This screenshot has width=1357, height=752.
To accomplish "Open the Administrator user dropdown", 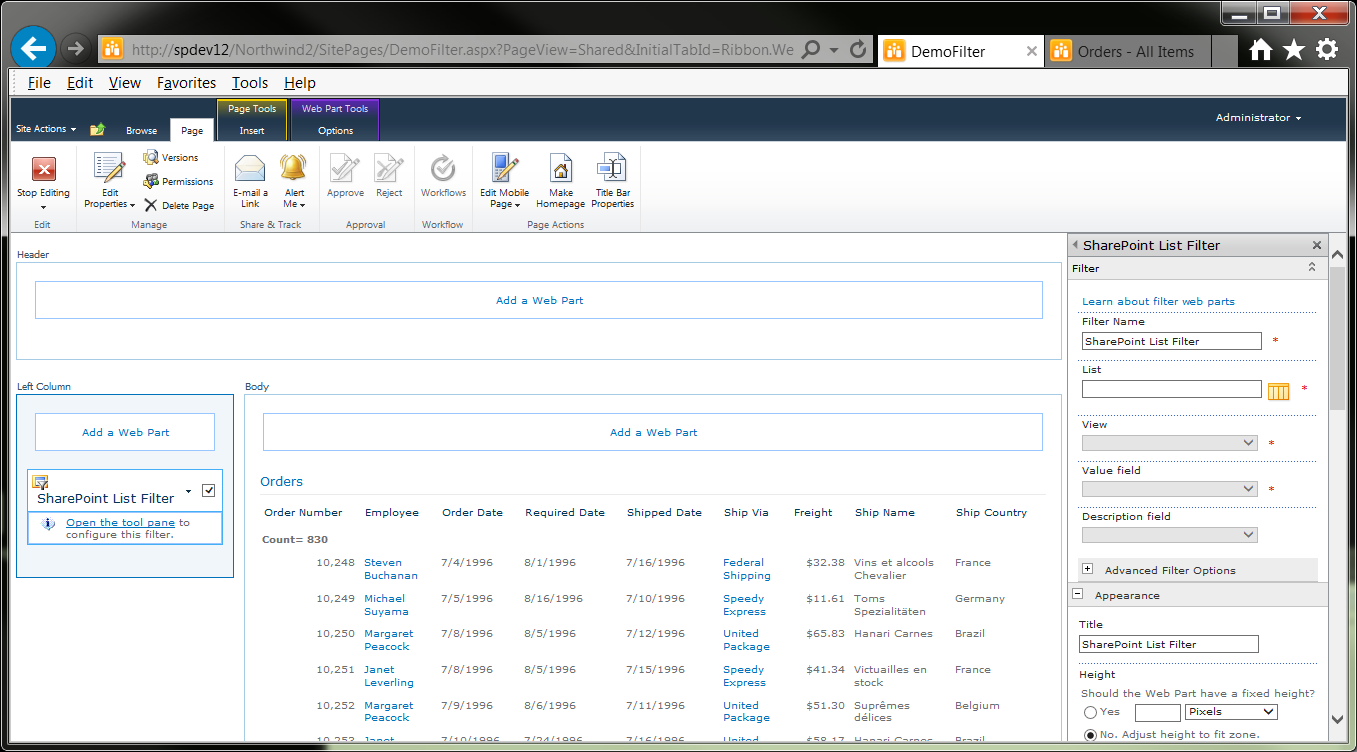I will 1258,118.
